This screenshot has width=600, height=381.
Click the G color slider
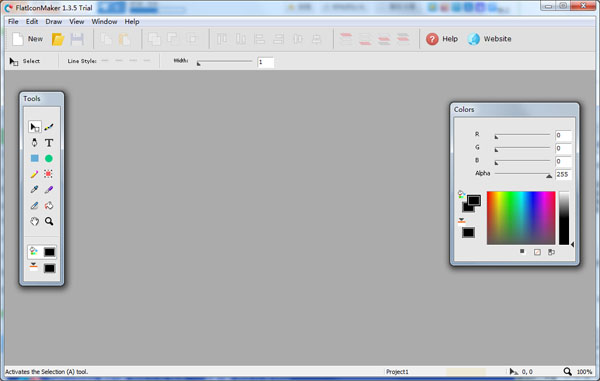(522, 148)
